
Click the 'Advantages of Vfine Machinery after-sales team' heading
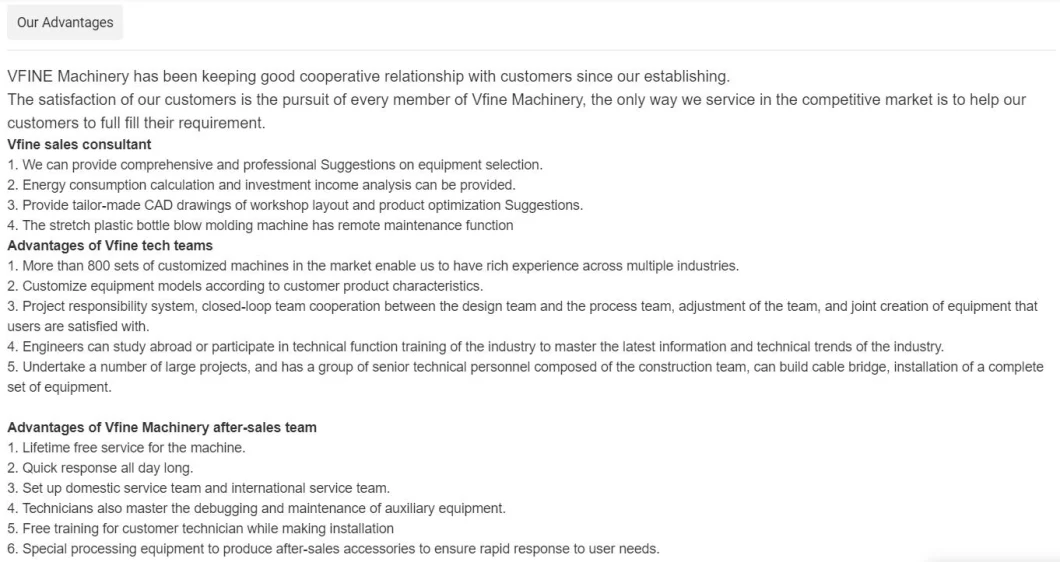(162, 427)
